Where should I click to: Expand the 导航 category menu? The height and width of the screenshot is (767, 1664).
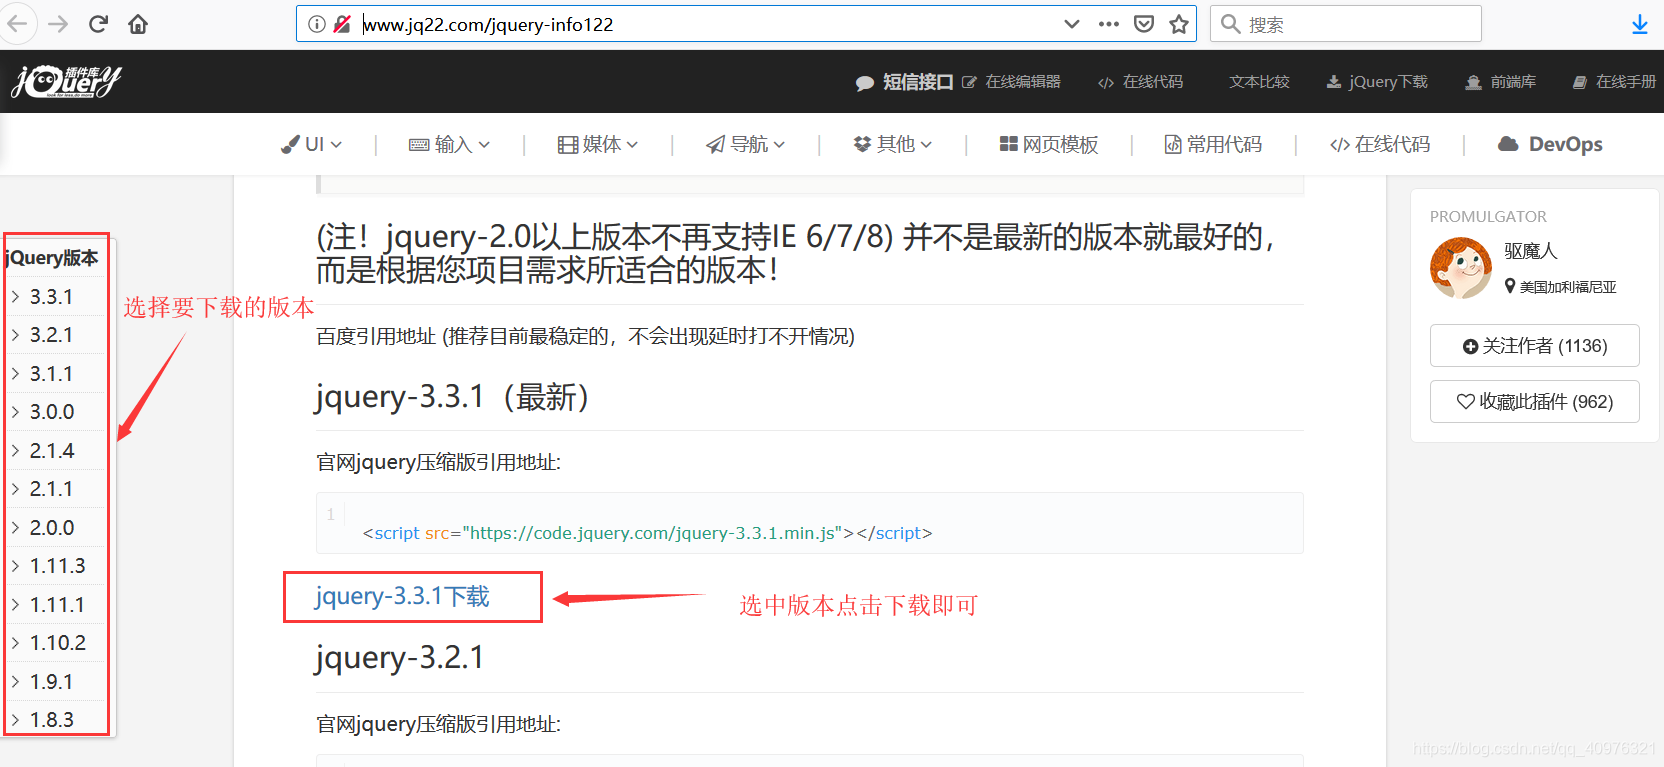click(746, 144)
